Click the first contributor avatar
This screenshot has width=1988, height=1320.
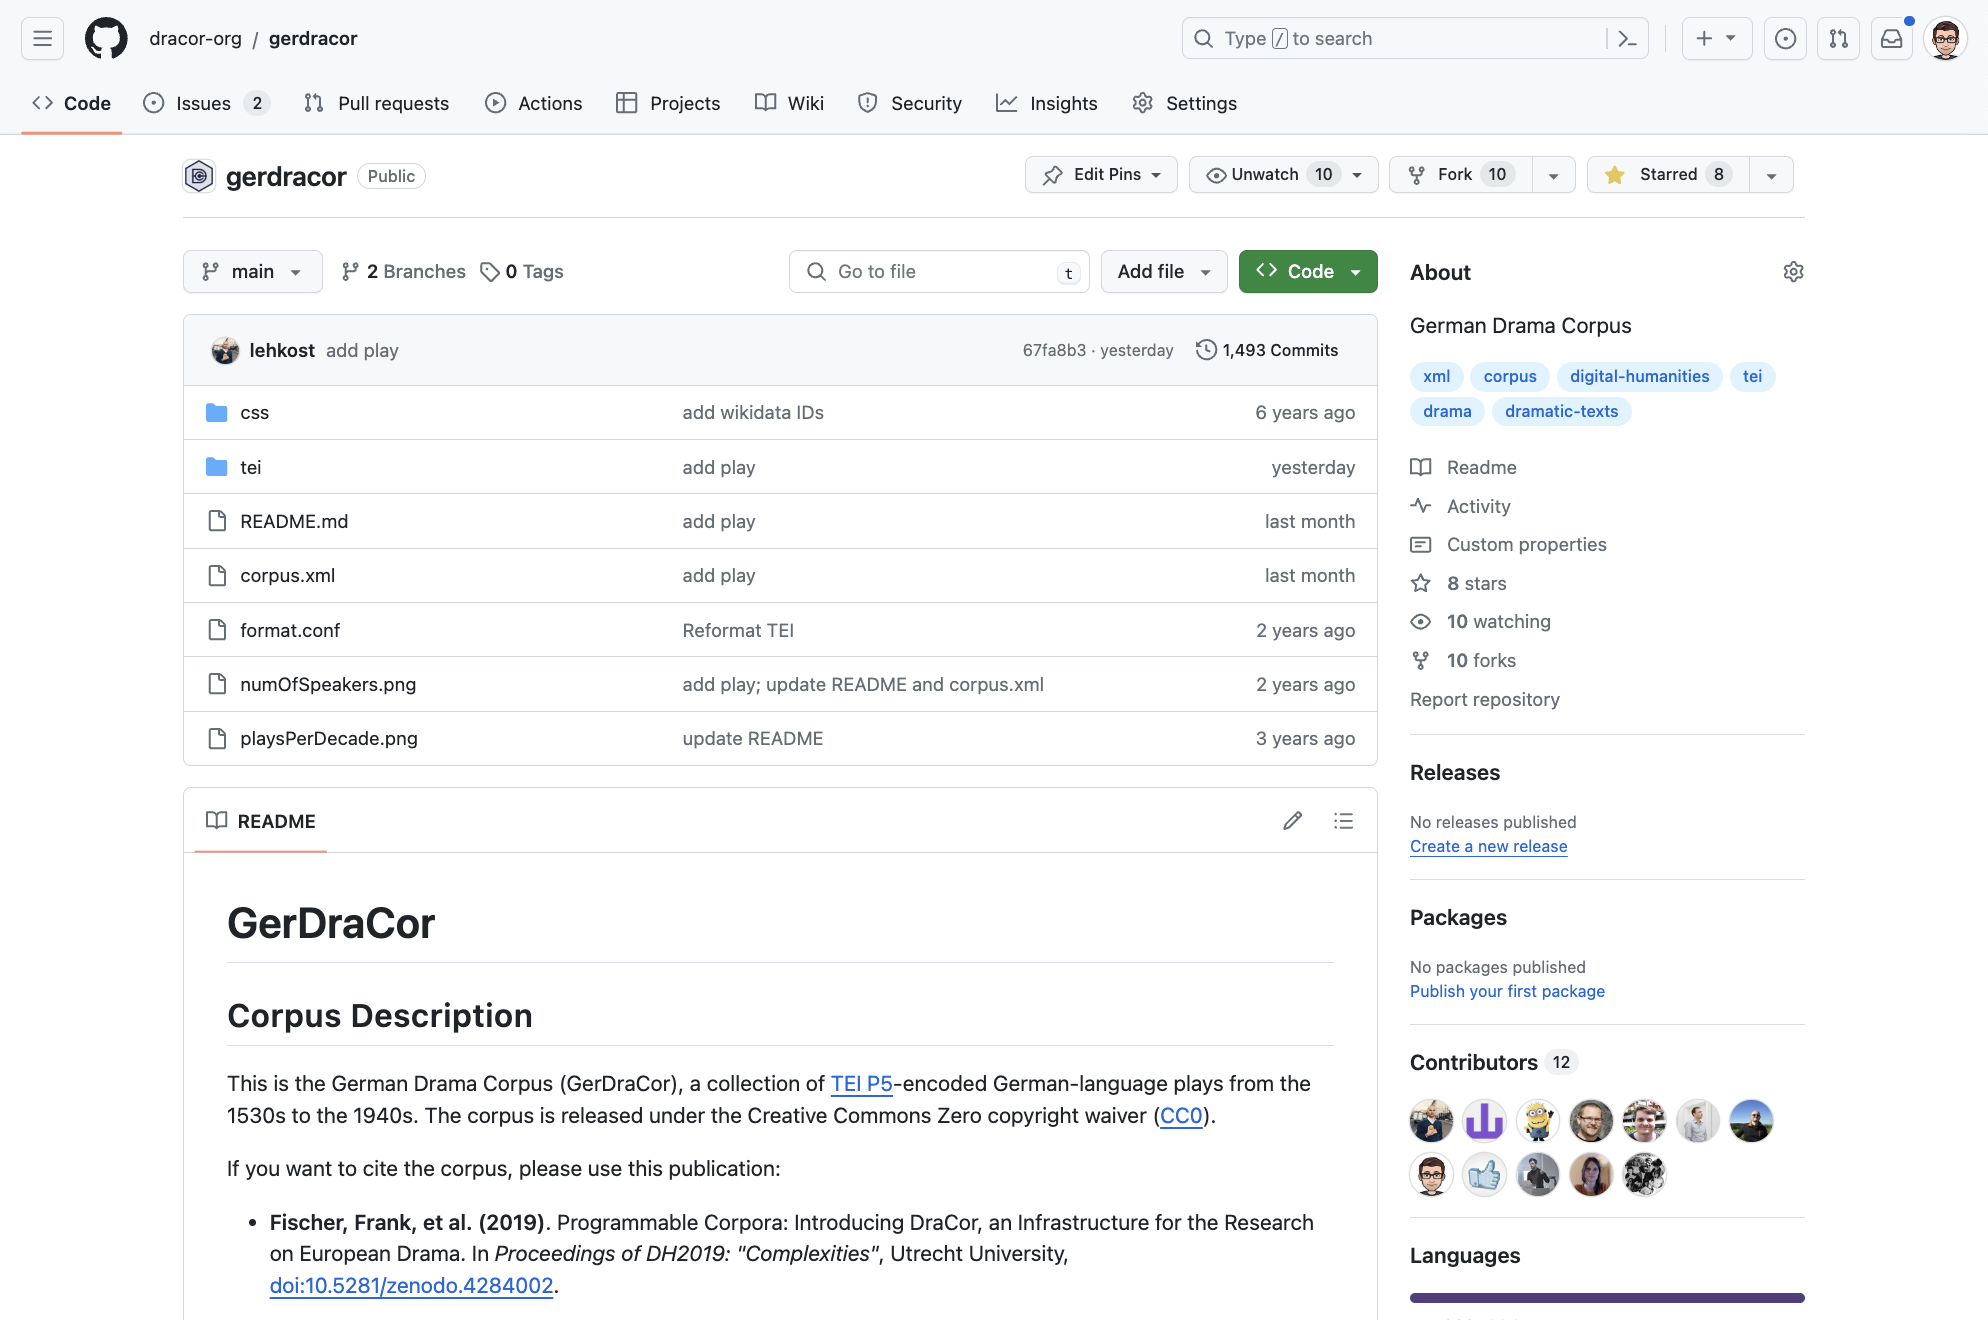(1431, 1121)
